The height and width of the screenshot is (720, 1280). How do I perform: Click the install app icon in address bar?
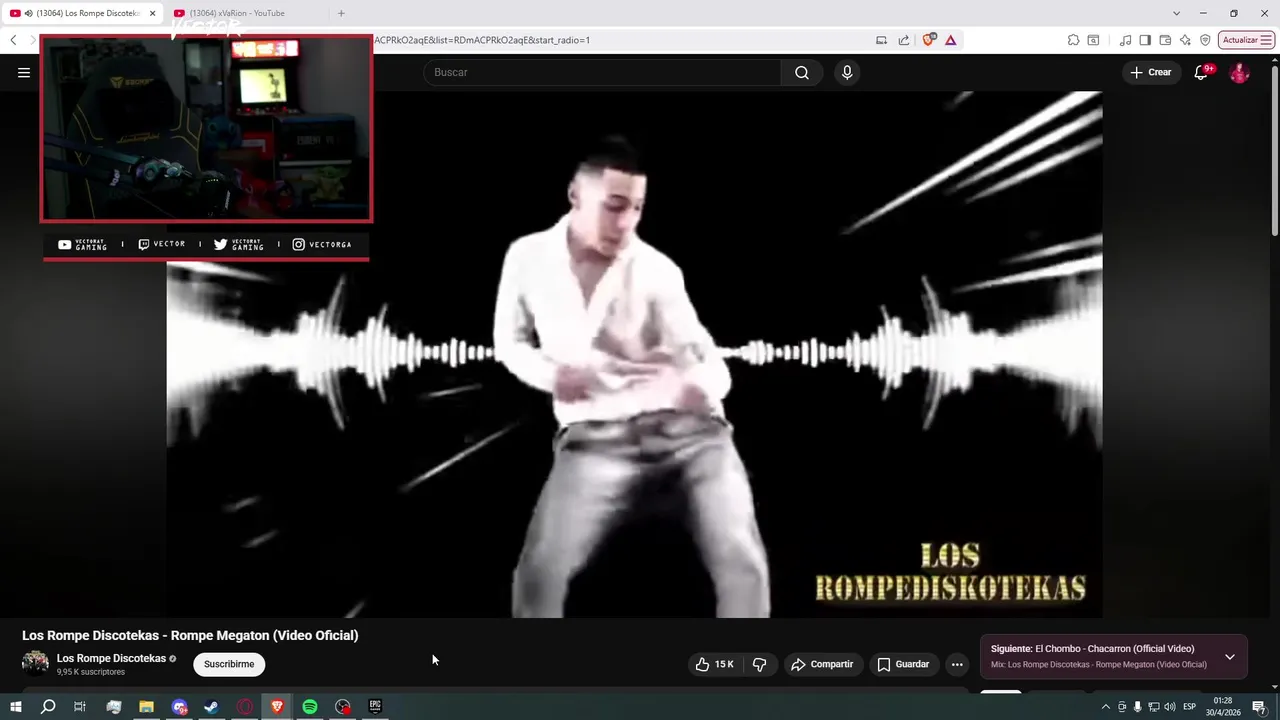881,40
